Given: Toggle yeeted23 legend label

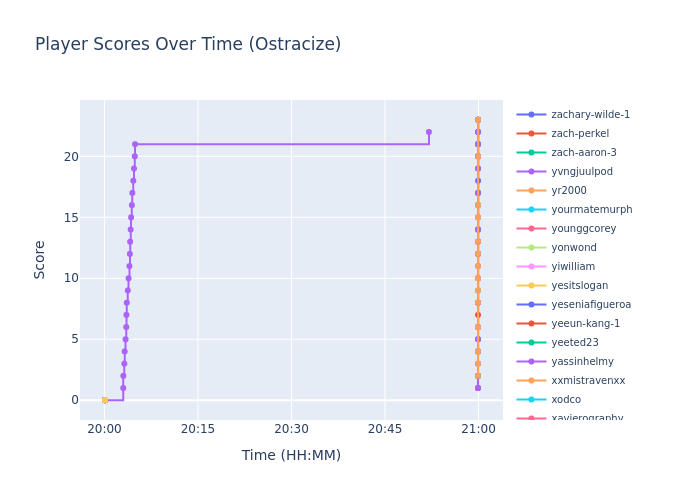Looking at the screenshot, I should (574, 343).
